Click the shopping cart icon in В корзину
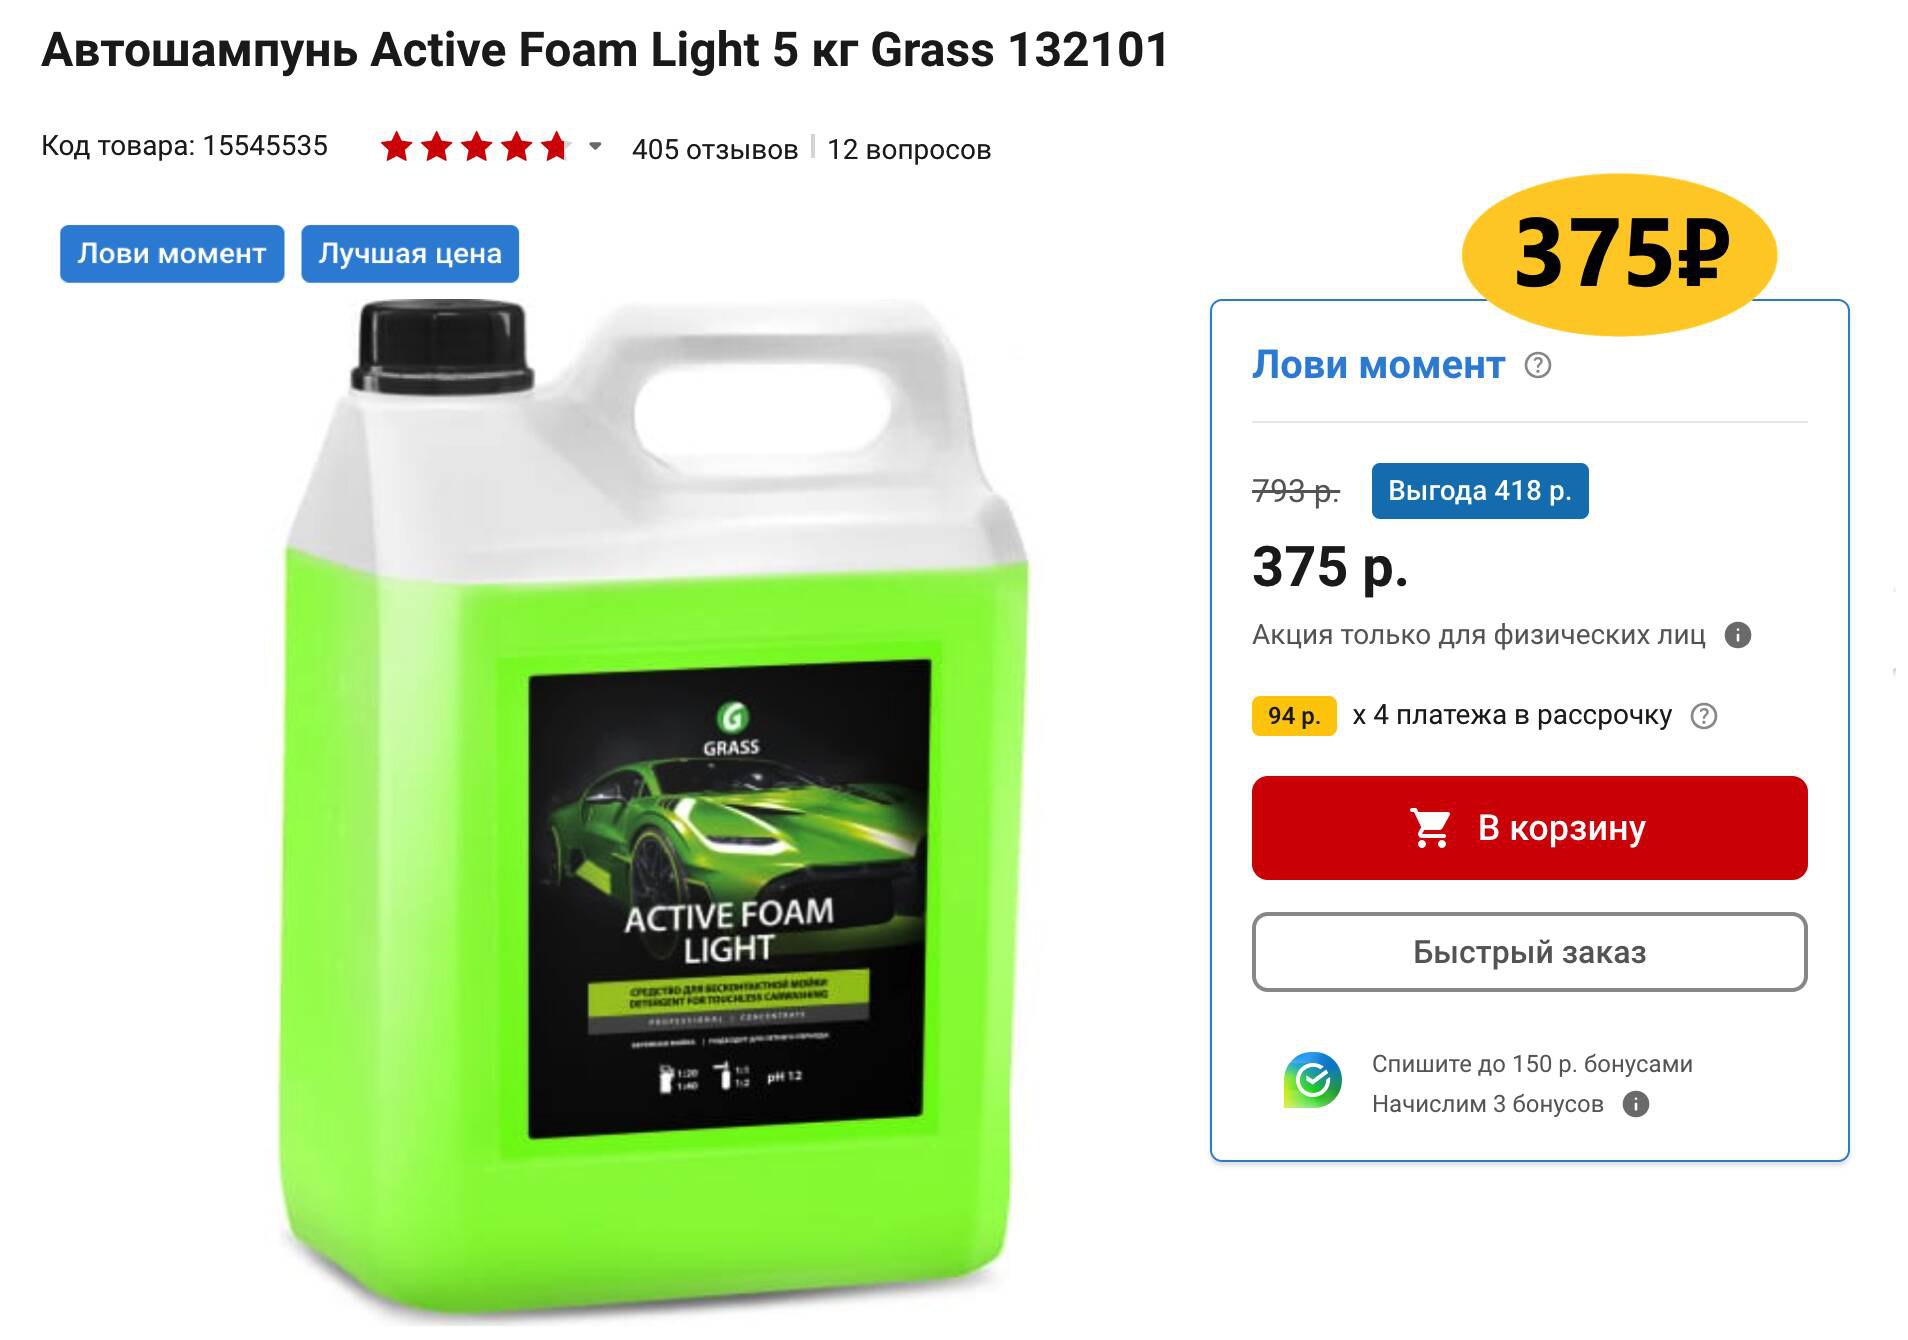 (1431, 828)
